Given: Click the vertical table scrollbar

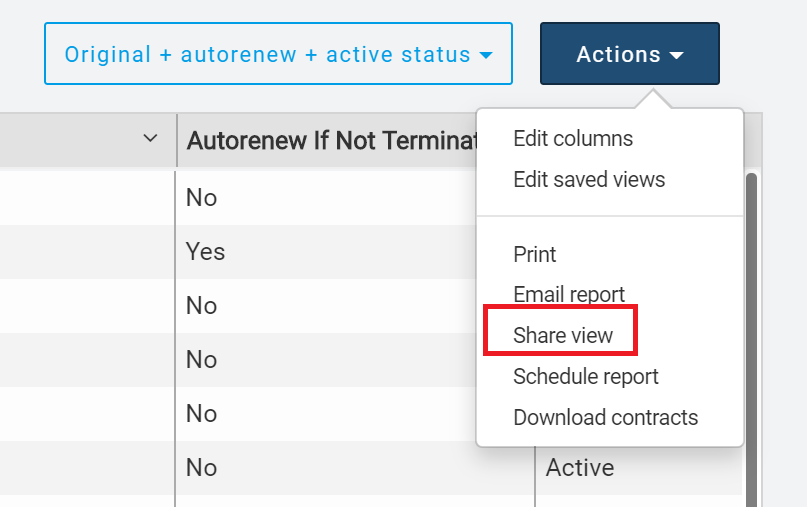Looking at the screenshot, I should pos(751,340).
